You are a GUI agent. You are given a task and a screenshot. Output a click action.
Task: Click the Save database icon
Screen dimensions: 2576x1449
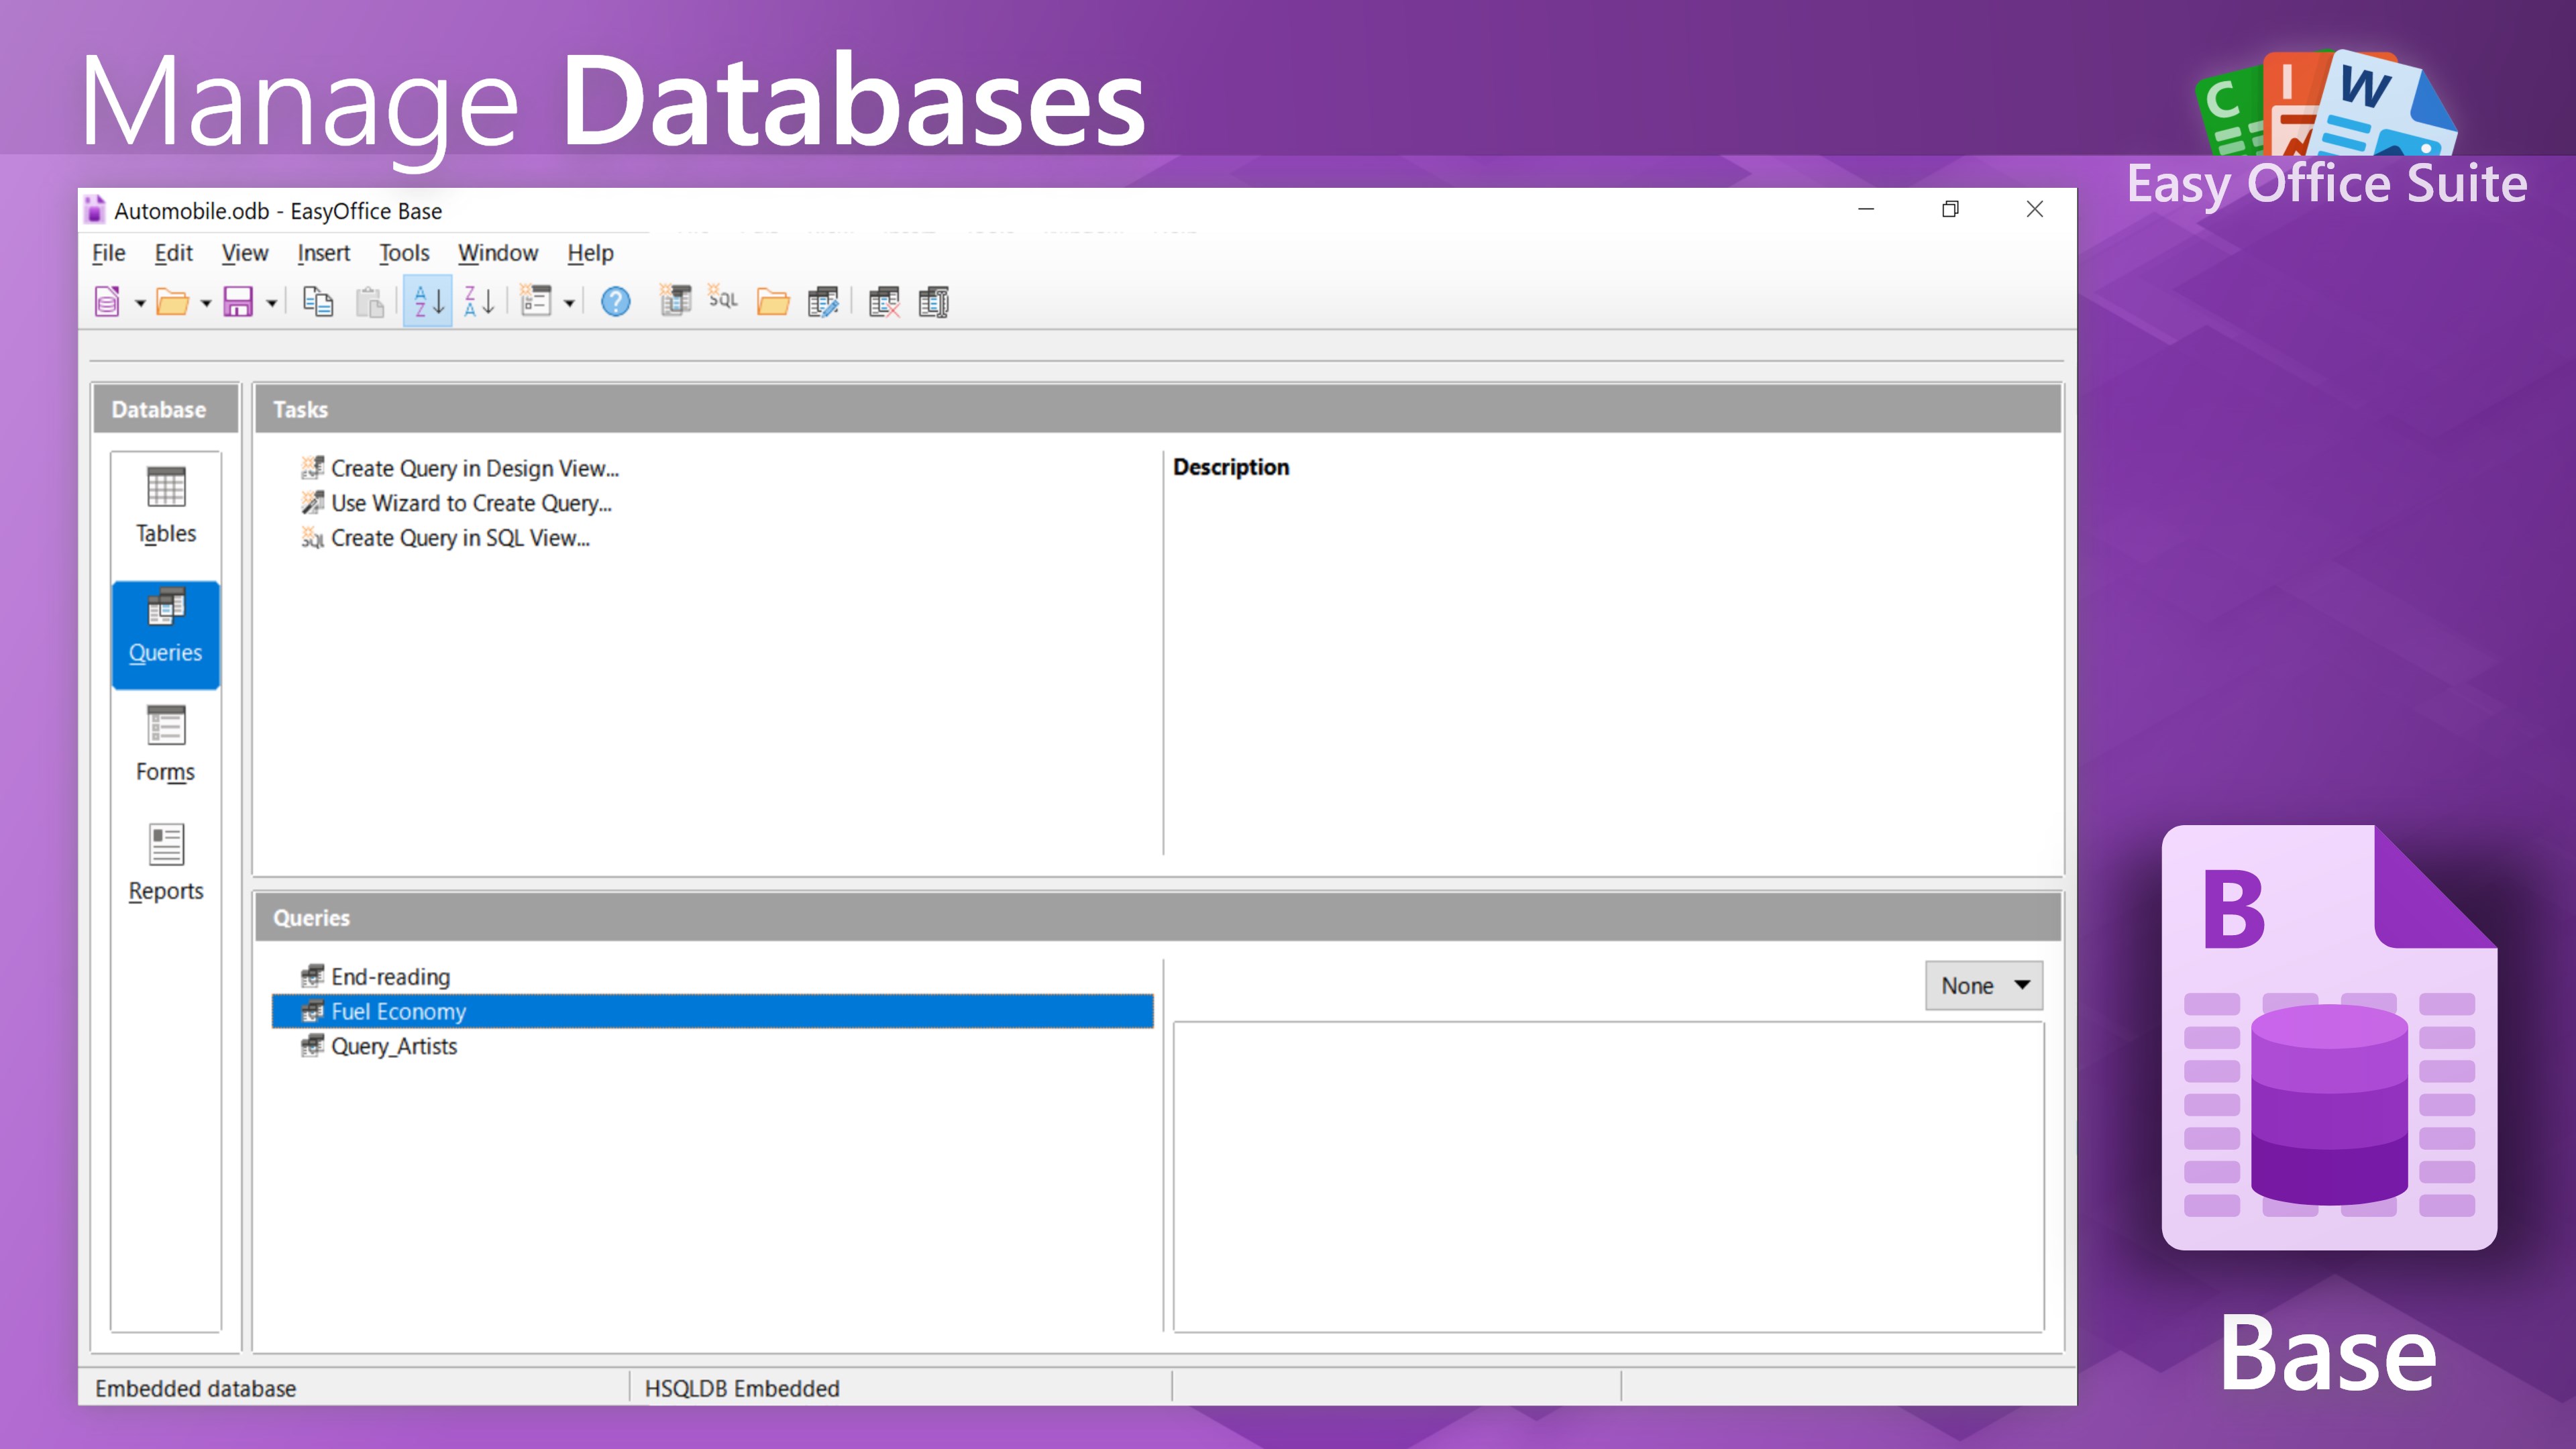[x=238, y=301]
